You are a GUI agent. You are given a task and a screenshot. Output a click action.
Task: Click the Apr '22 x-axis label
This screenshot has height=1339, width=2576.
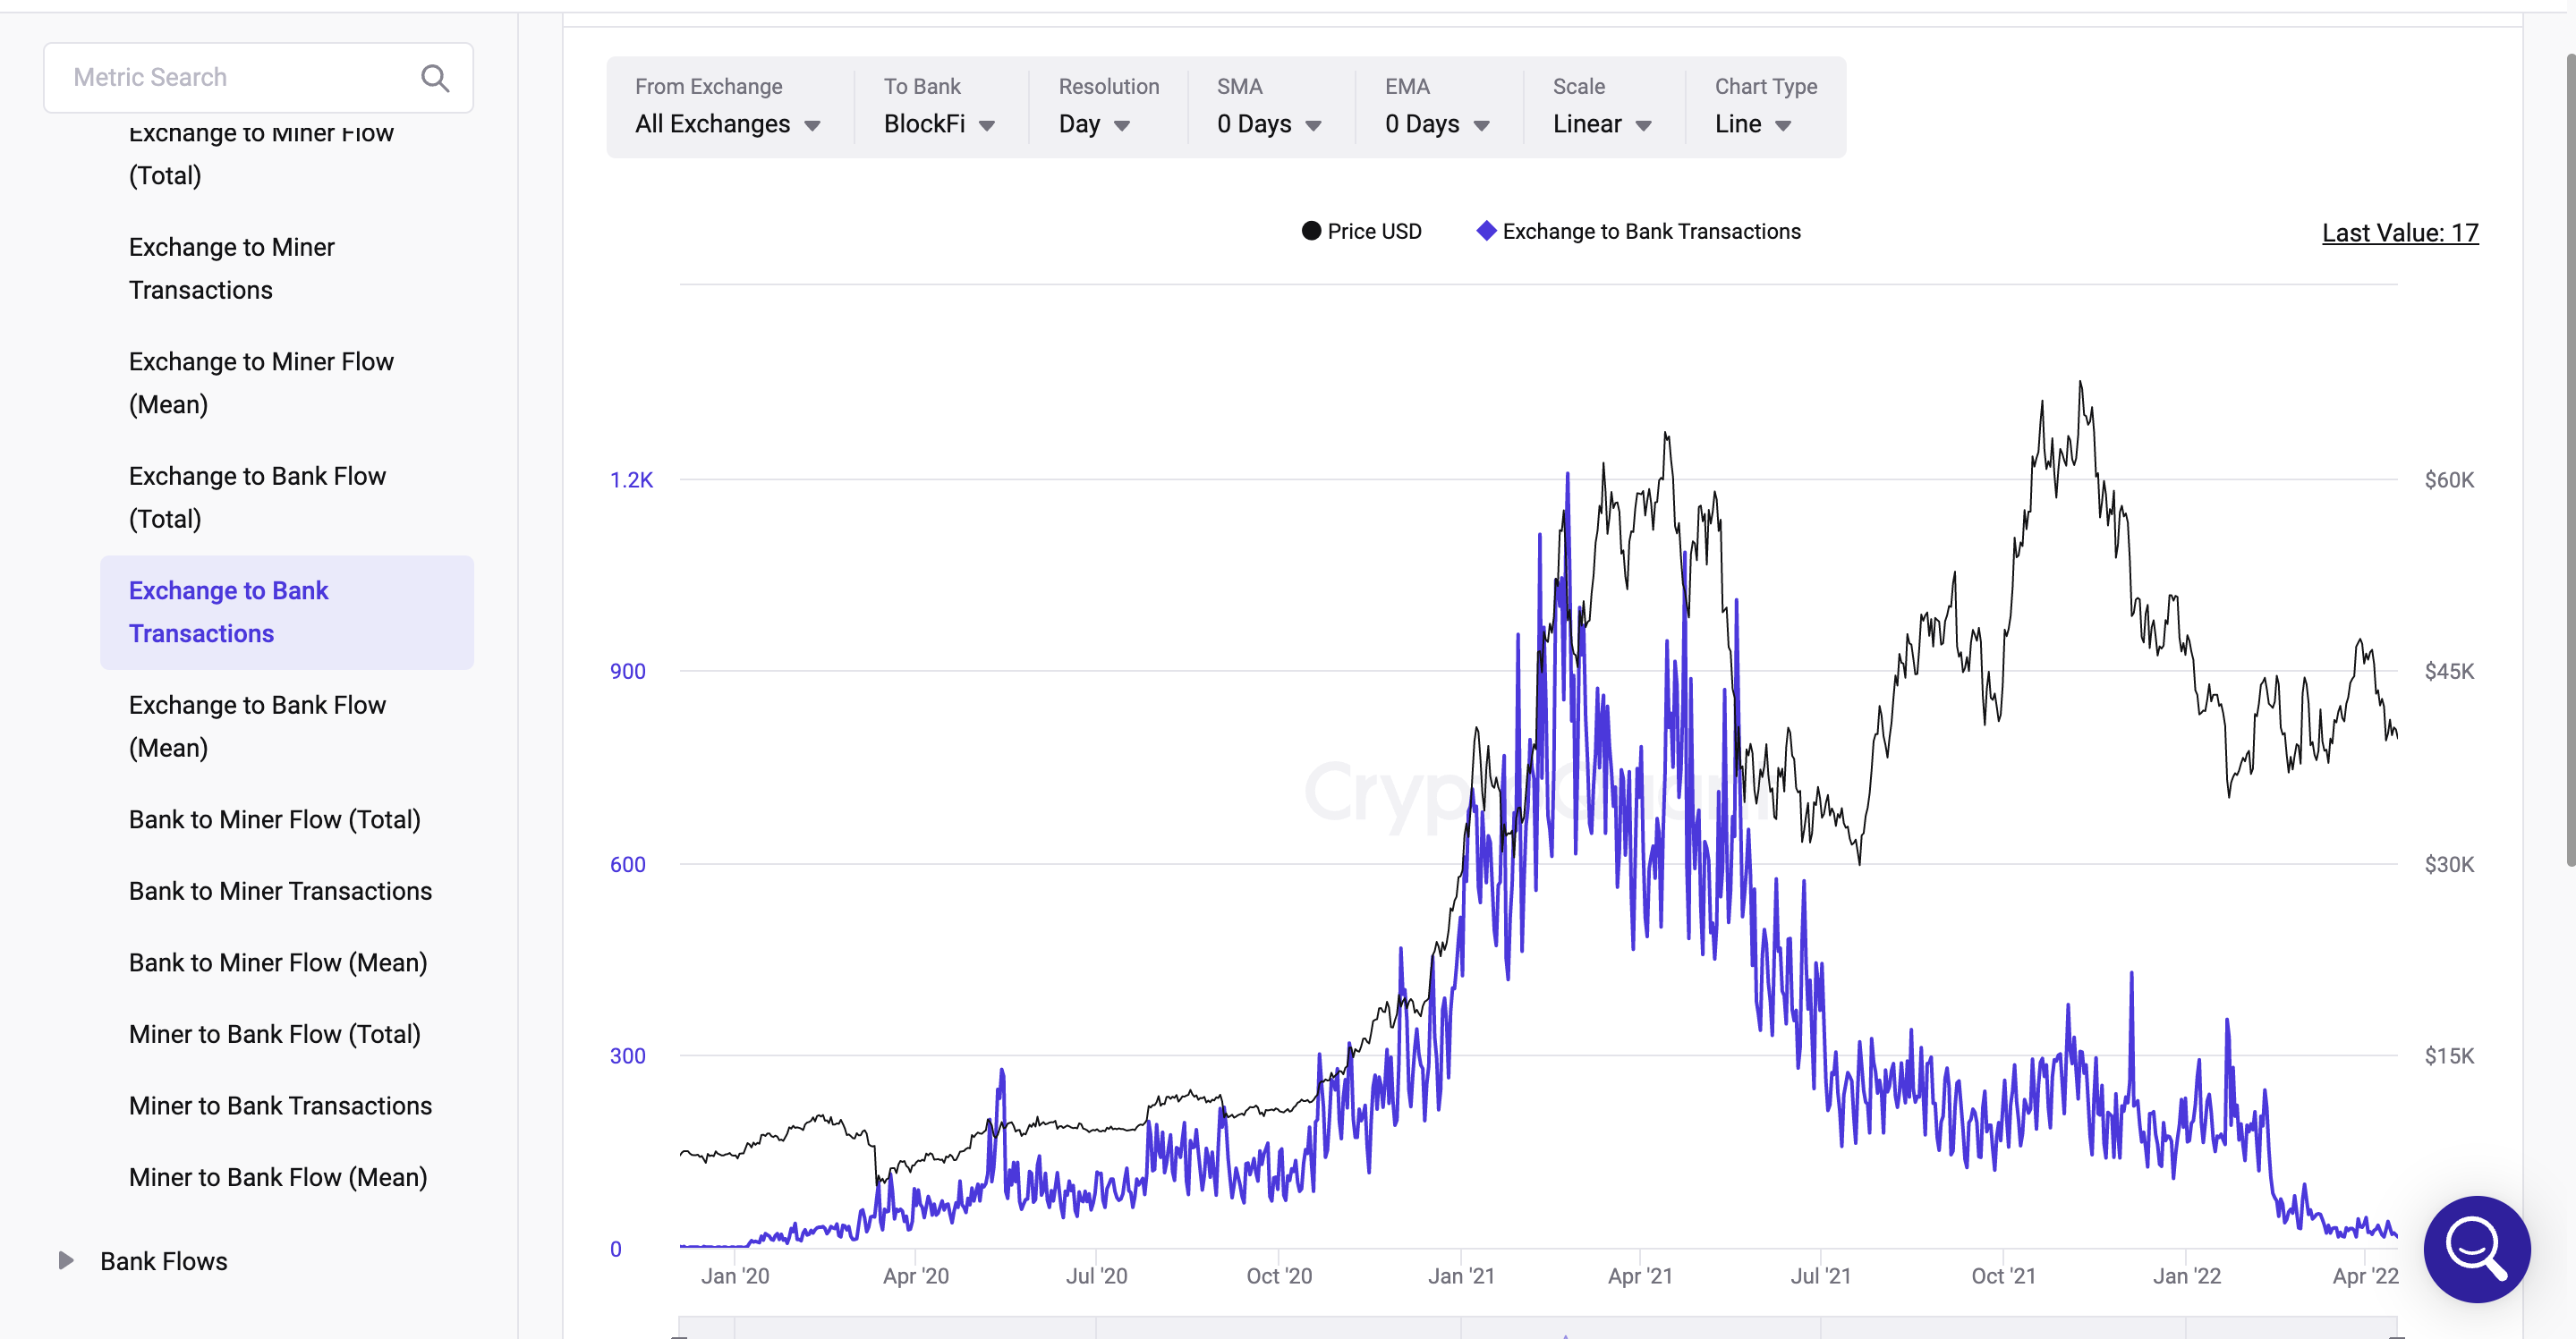2365,1276
